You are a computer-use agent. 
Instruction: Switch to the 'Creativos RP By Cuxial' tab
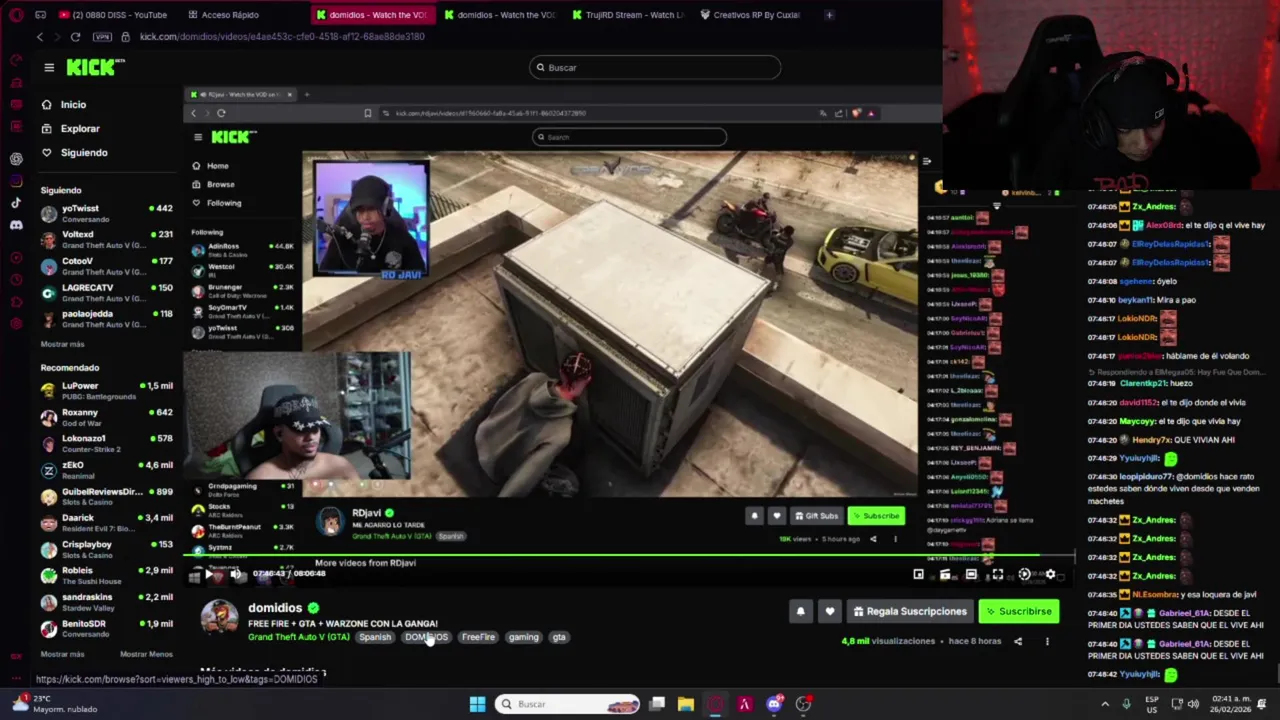tap(750, 15)
